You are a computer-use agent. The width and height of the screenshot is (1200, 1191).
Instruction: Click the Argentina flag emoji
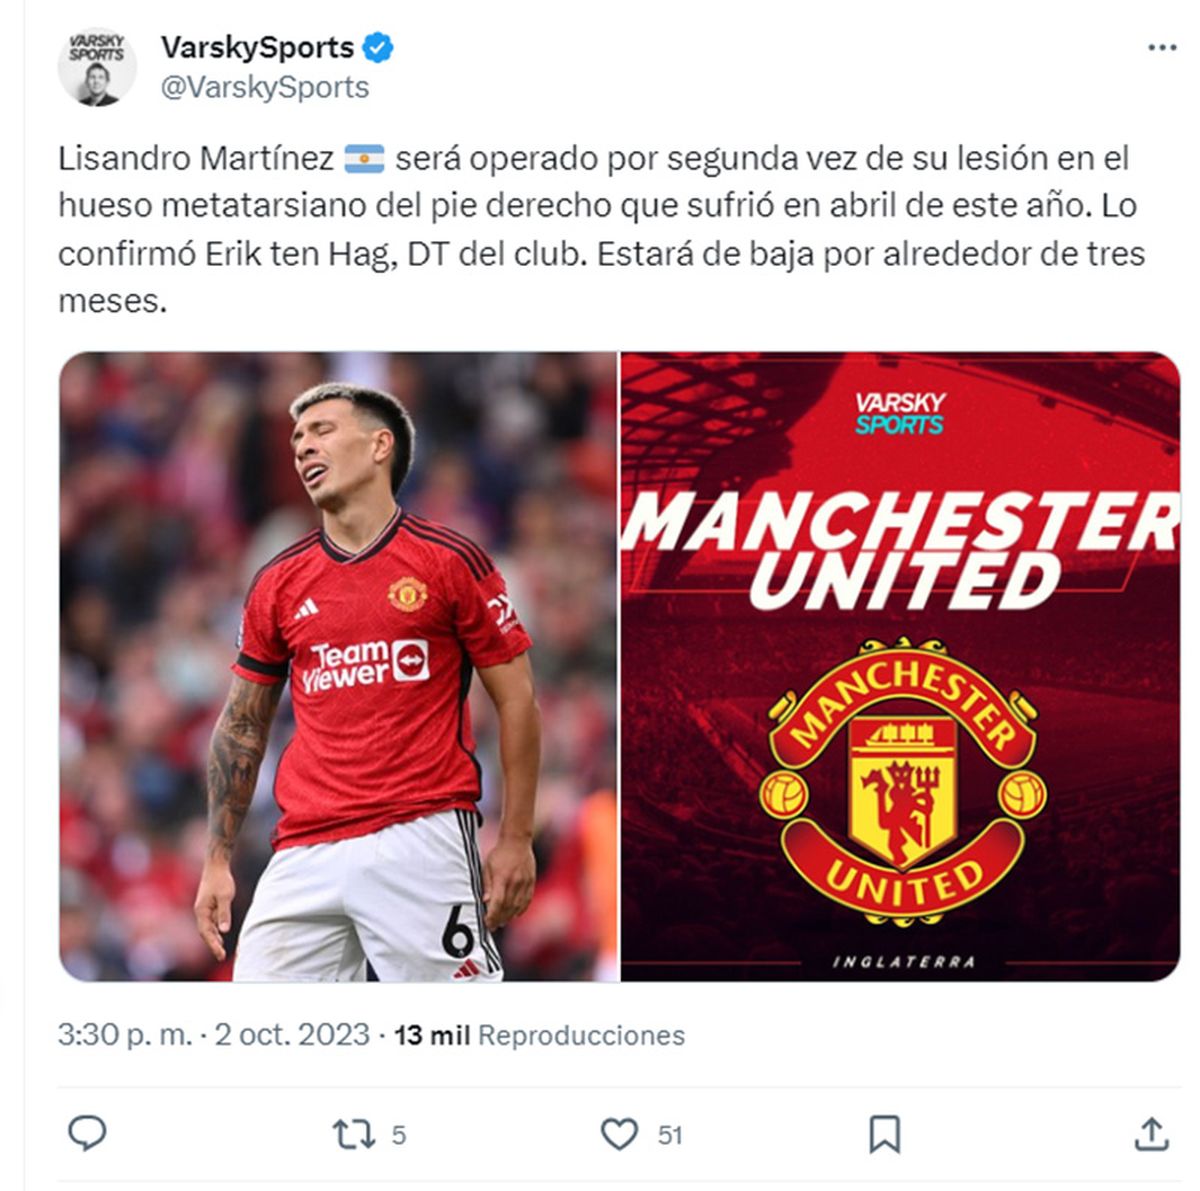(364, 158)
